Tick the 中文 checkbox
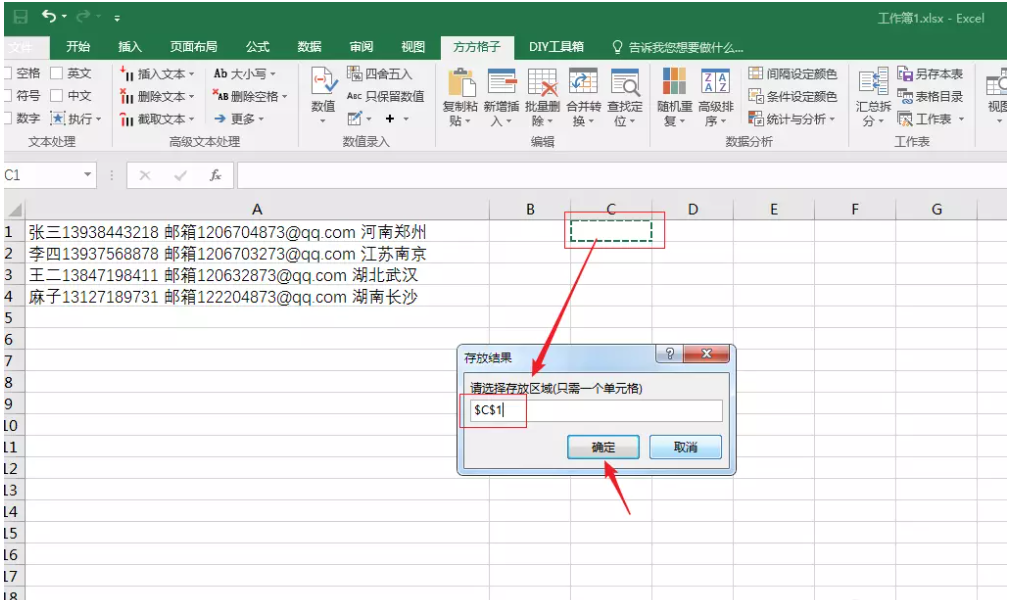Screen dimensions: 1009x600 pos(57,96)
